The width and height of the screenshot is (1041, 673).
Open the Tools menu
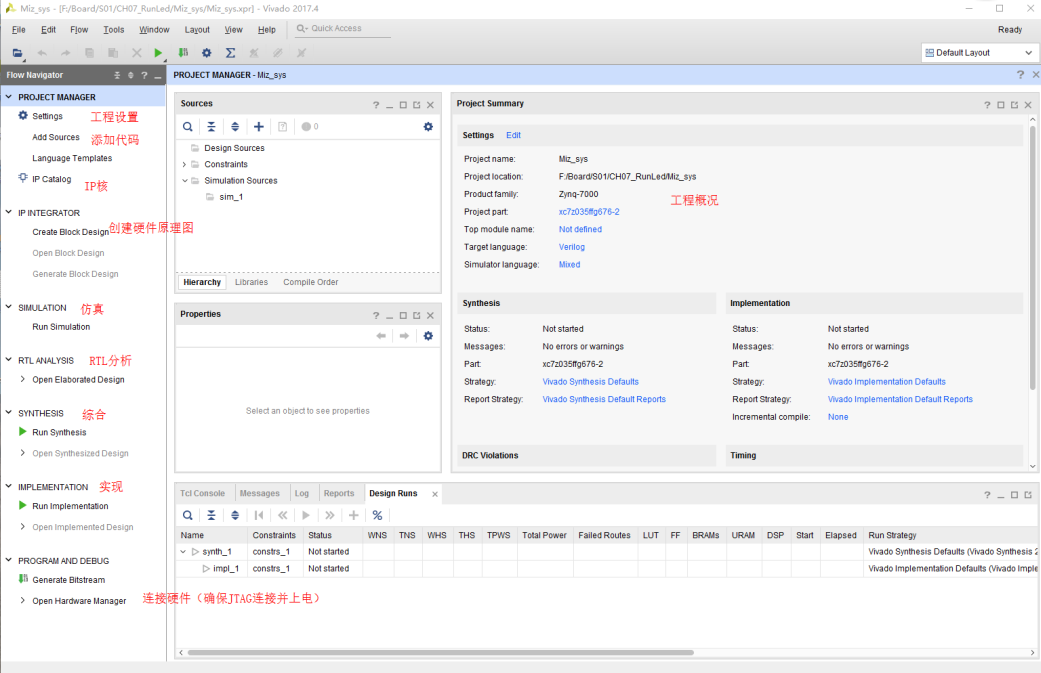(114, 30)
